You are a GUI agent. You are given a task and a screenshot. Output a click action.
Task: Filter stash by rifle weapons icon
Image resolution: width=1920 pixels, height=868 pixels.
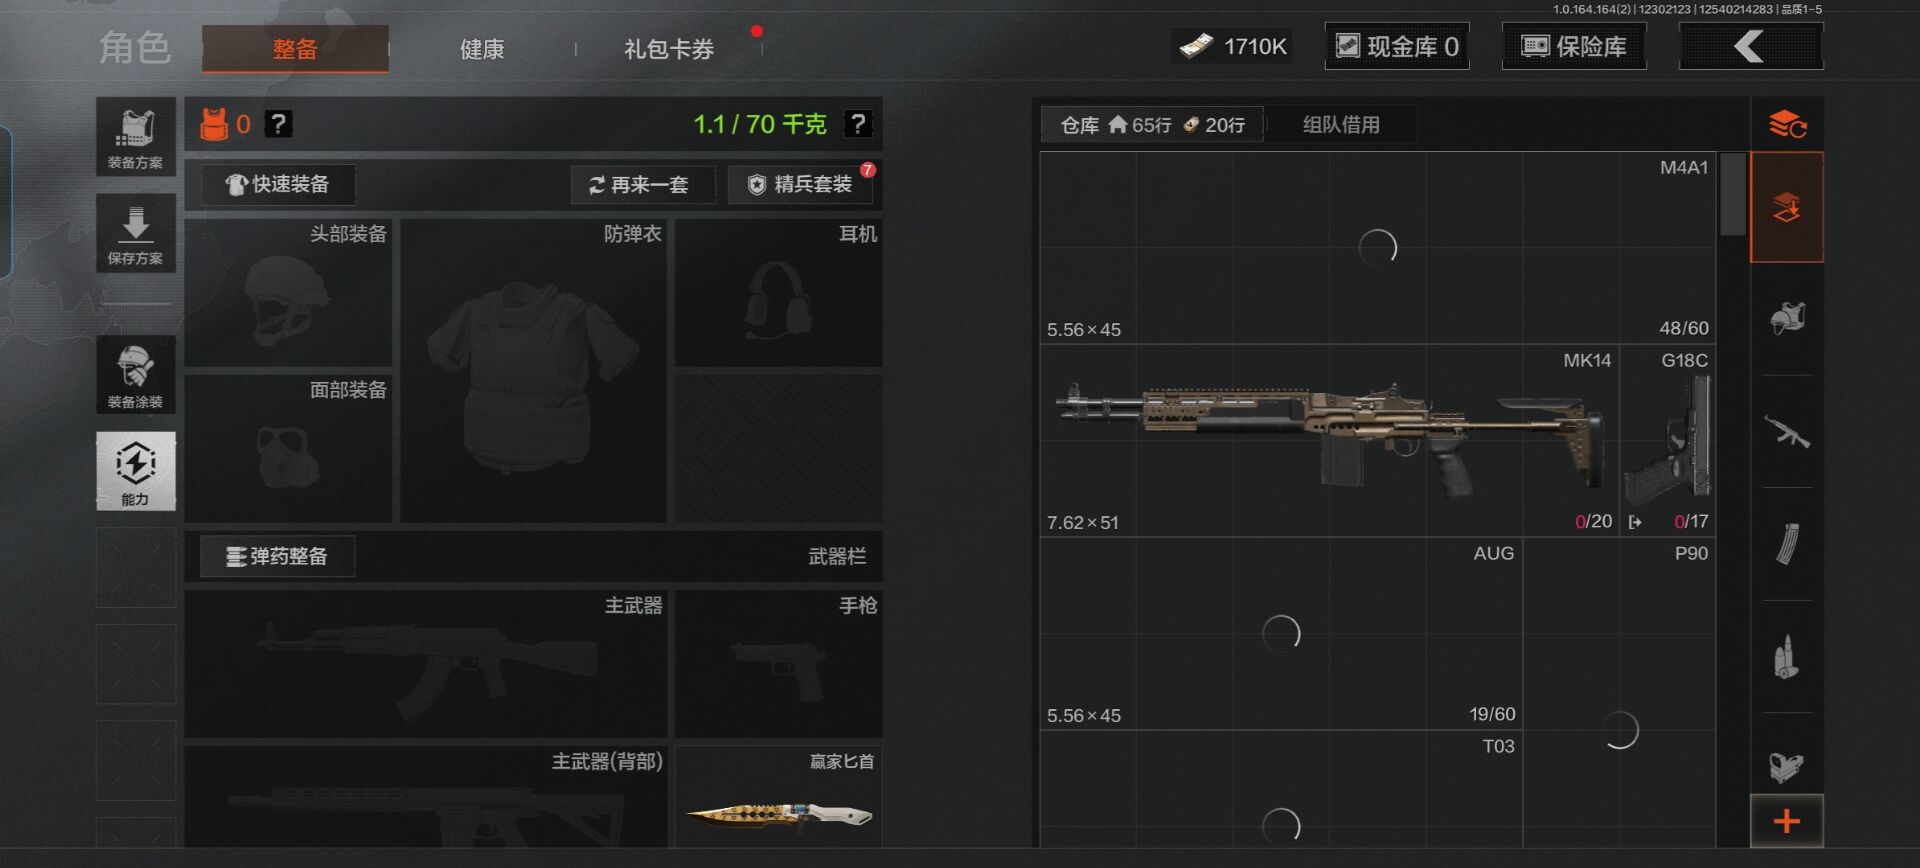[x=1787, y=432]
